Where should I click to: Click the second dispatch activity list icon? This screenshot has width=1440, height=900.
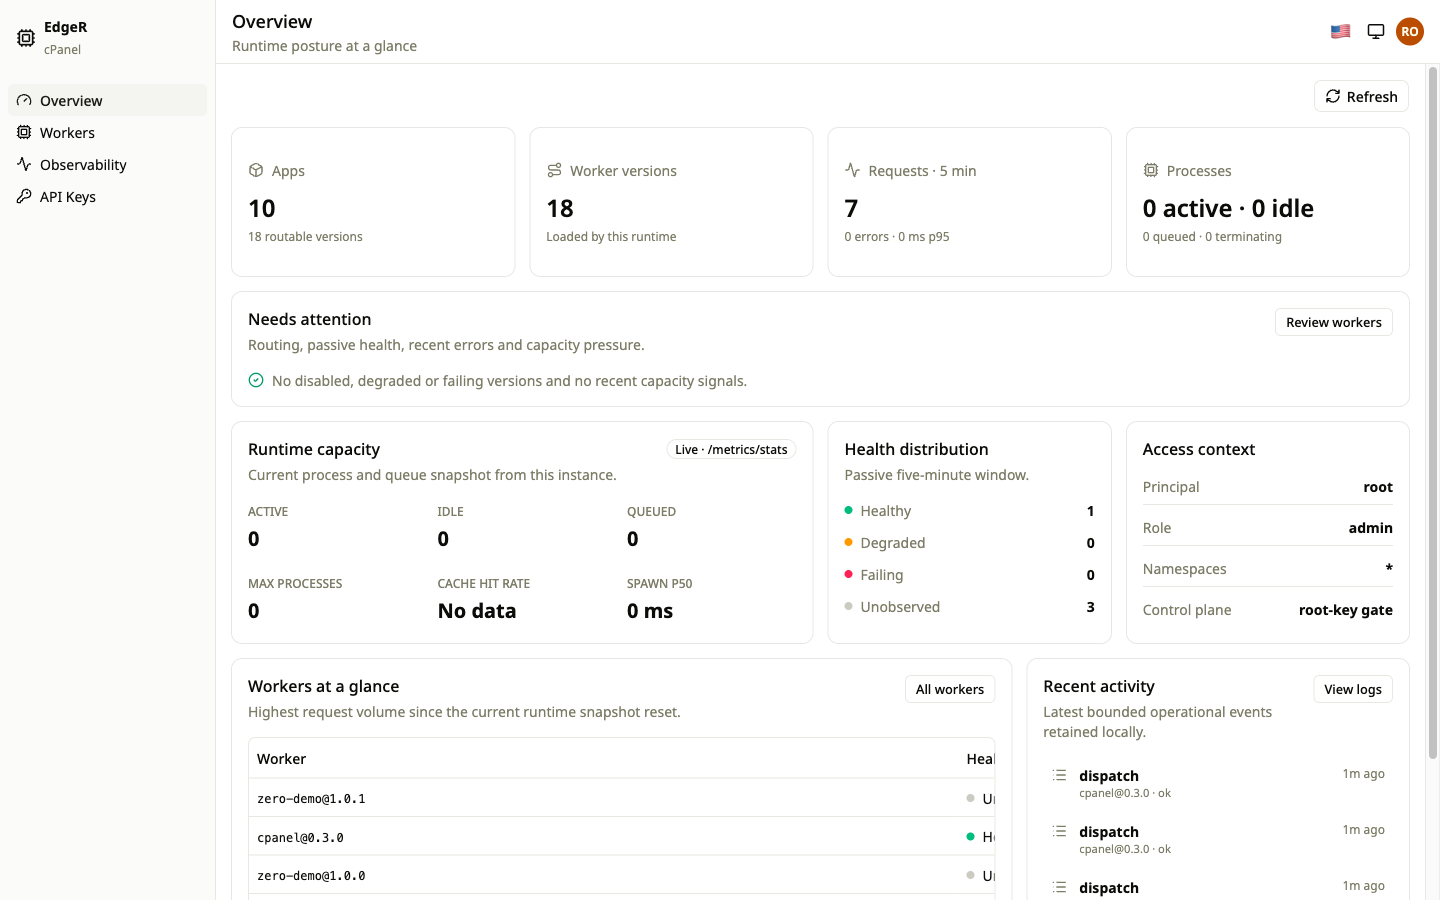tap(1060, 831)
